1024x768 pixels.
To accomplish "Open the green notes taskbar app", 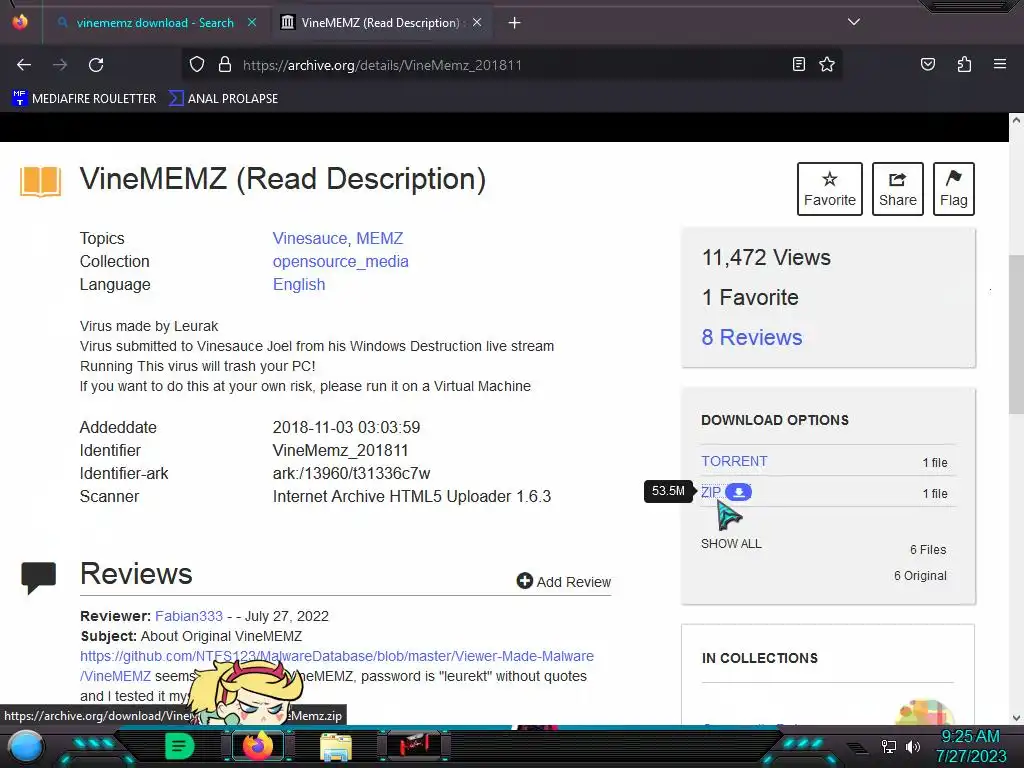I will click(179, 746).
